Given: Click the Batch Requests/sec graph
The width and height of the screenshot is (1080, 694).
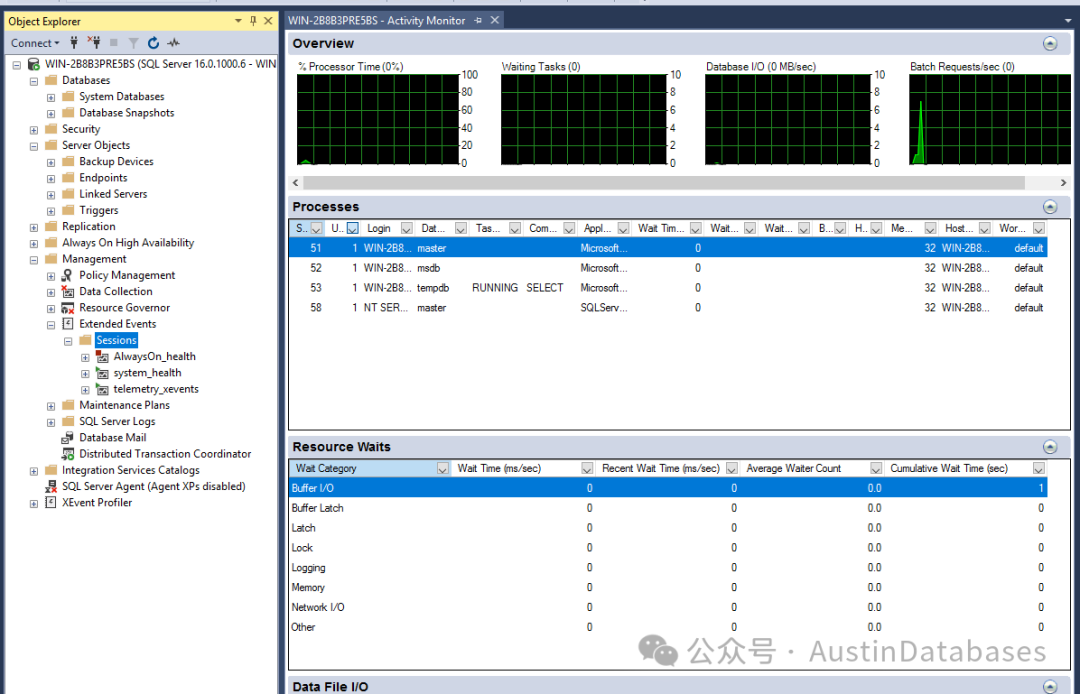Looking at the screenshot, I should pyautogui.click(x=990, y=120).
